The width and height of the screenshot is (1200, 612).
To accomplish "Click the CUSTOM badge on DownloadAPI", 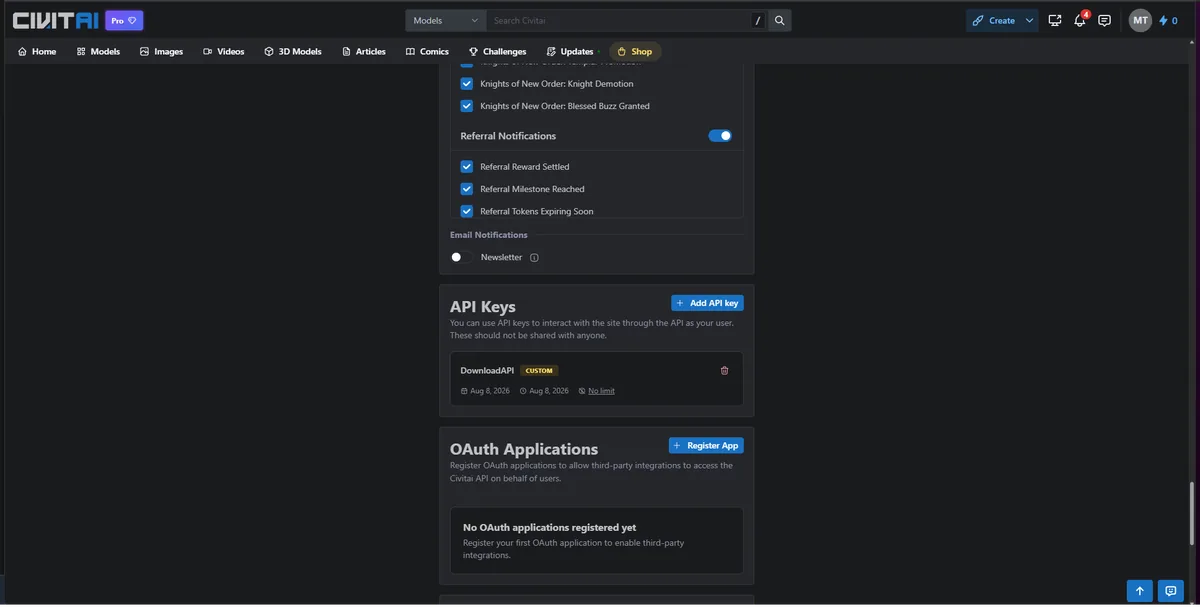I will (539, 370).
